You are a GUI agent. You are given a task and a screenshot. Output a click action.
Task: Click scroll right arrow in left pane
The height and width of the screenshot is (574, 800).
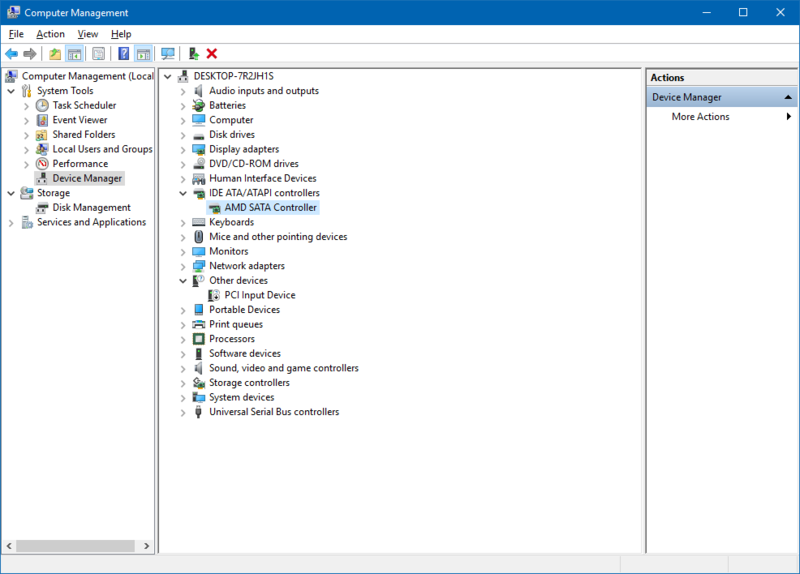pyautogui.click(x=147, y=546)
